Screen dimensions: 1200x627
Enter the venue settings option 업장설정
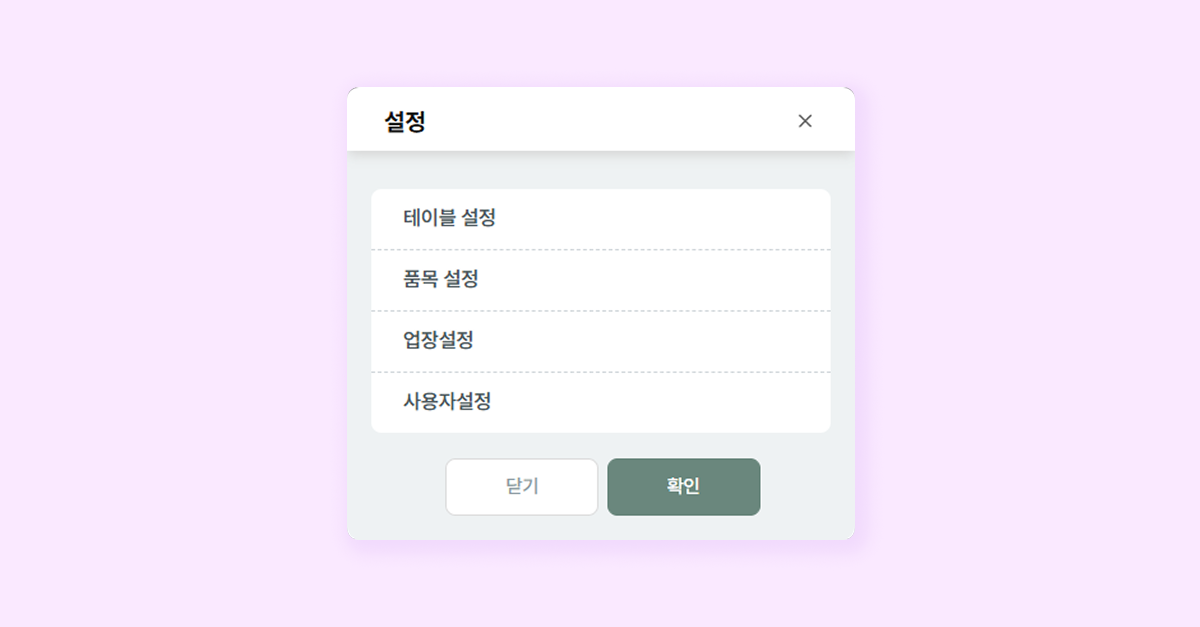(x=600, y=341)
